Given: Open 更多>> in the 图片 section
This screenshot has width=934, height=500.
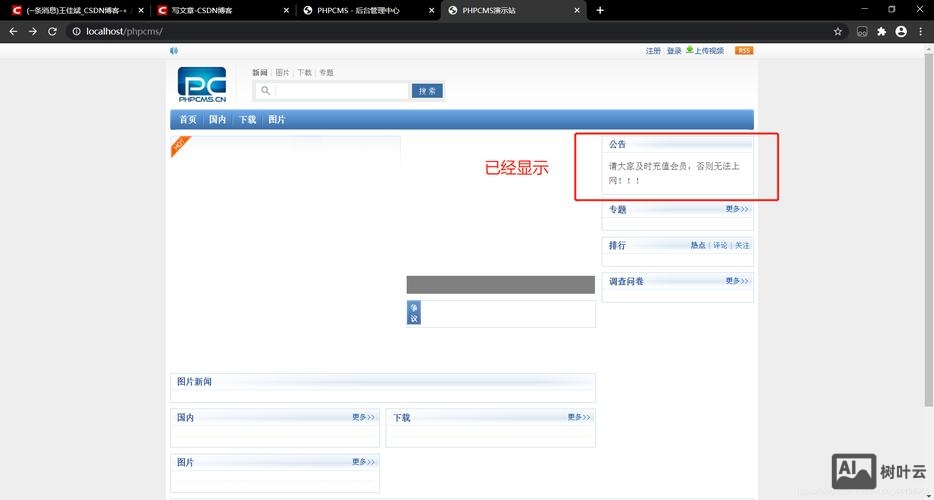Looking at the screenshot, I should pyautogui.click(x=363, y=462).
